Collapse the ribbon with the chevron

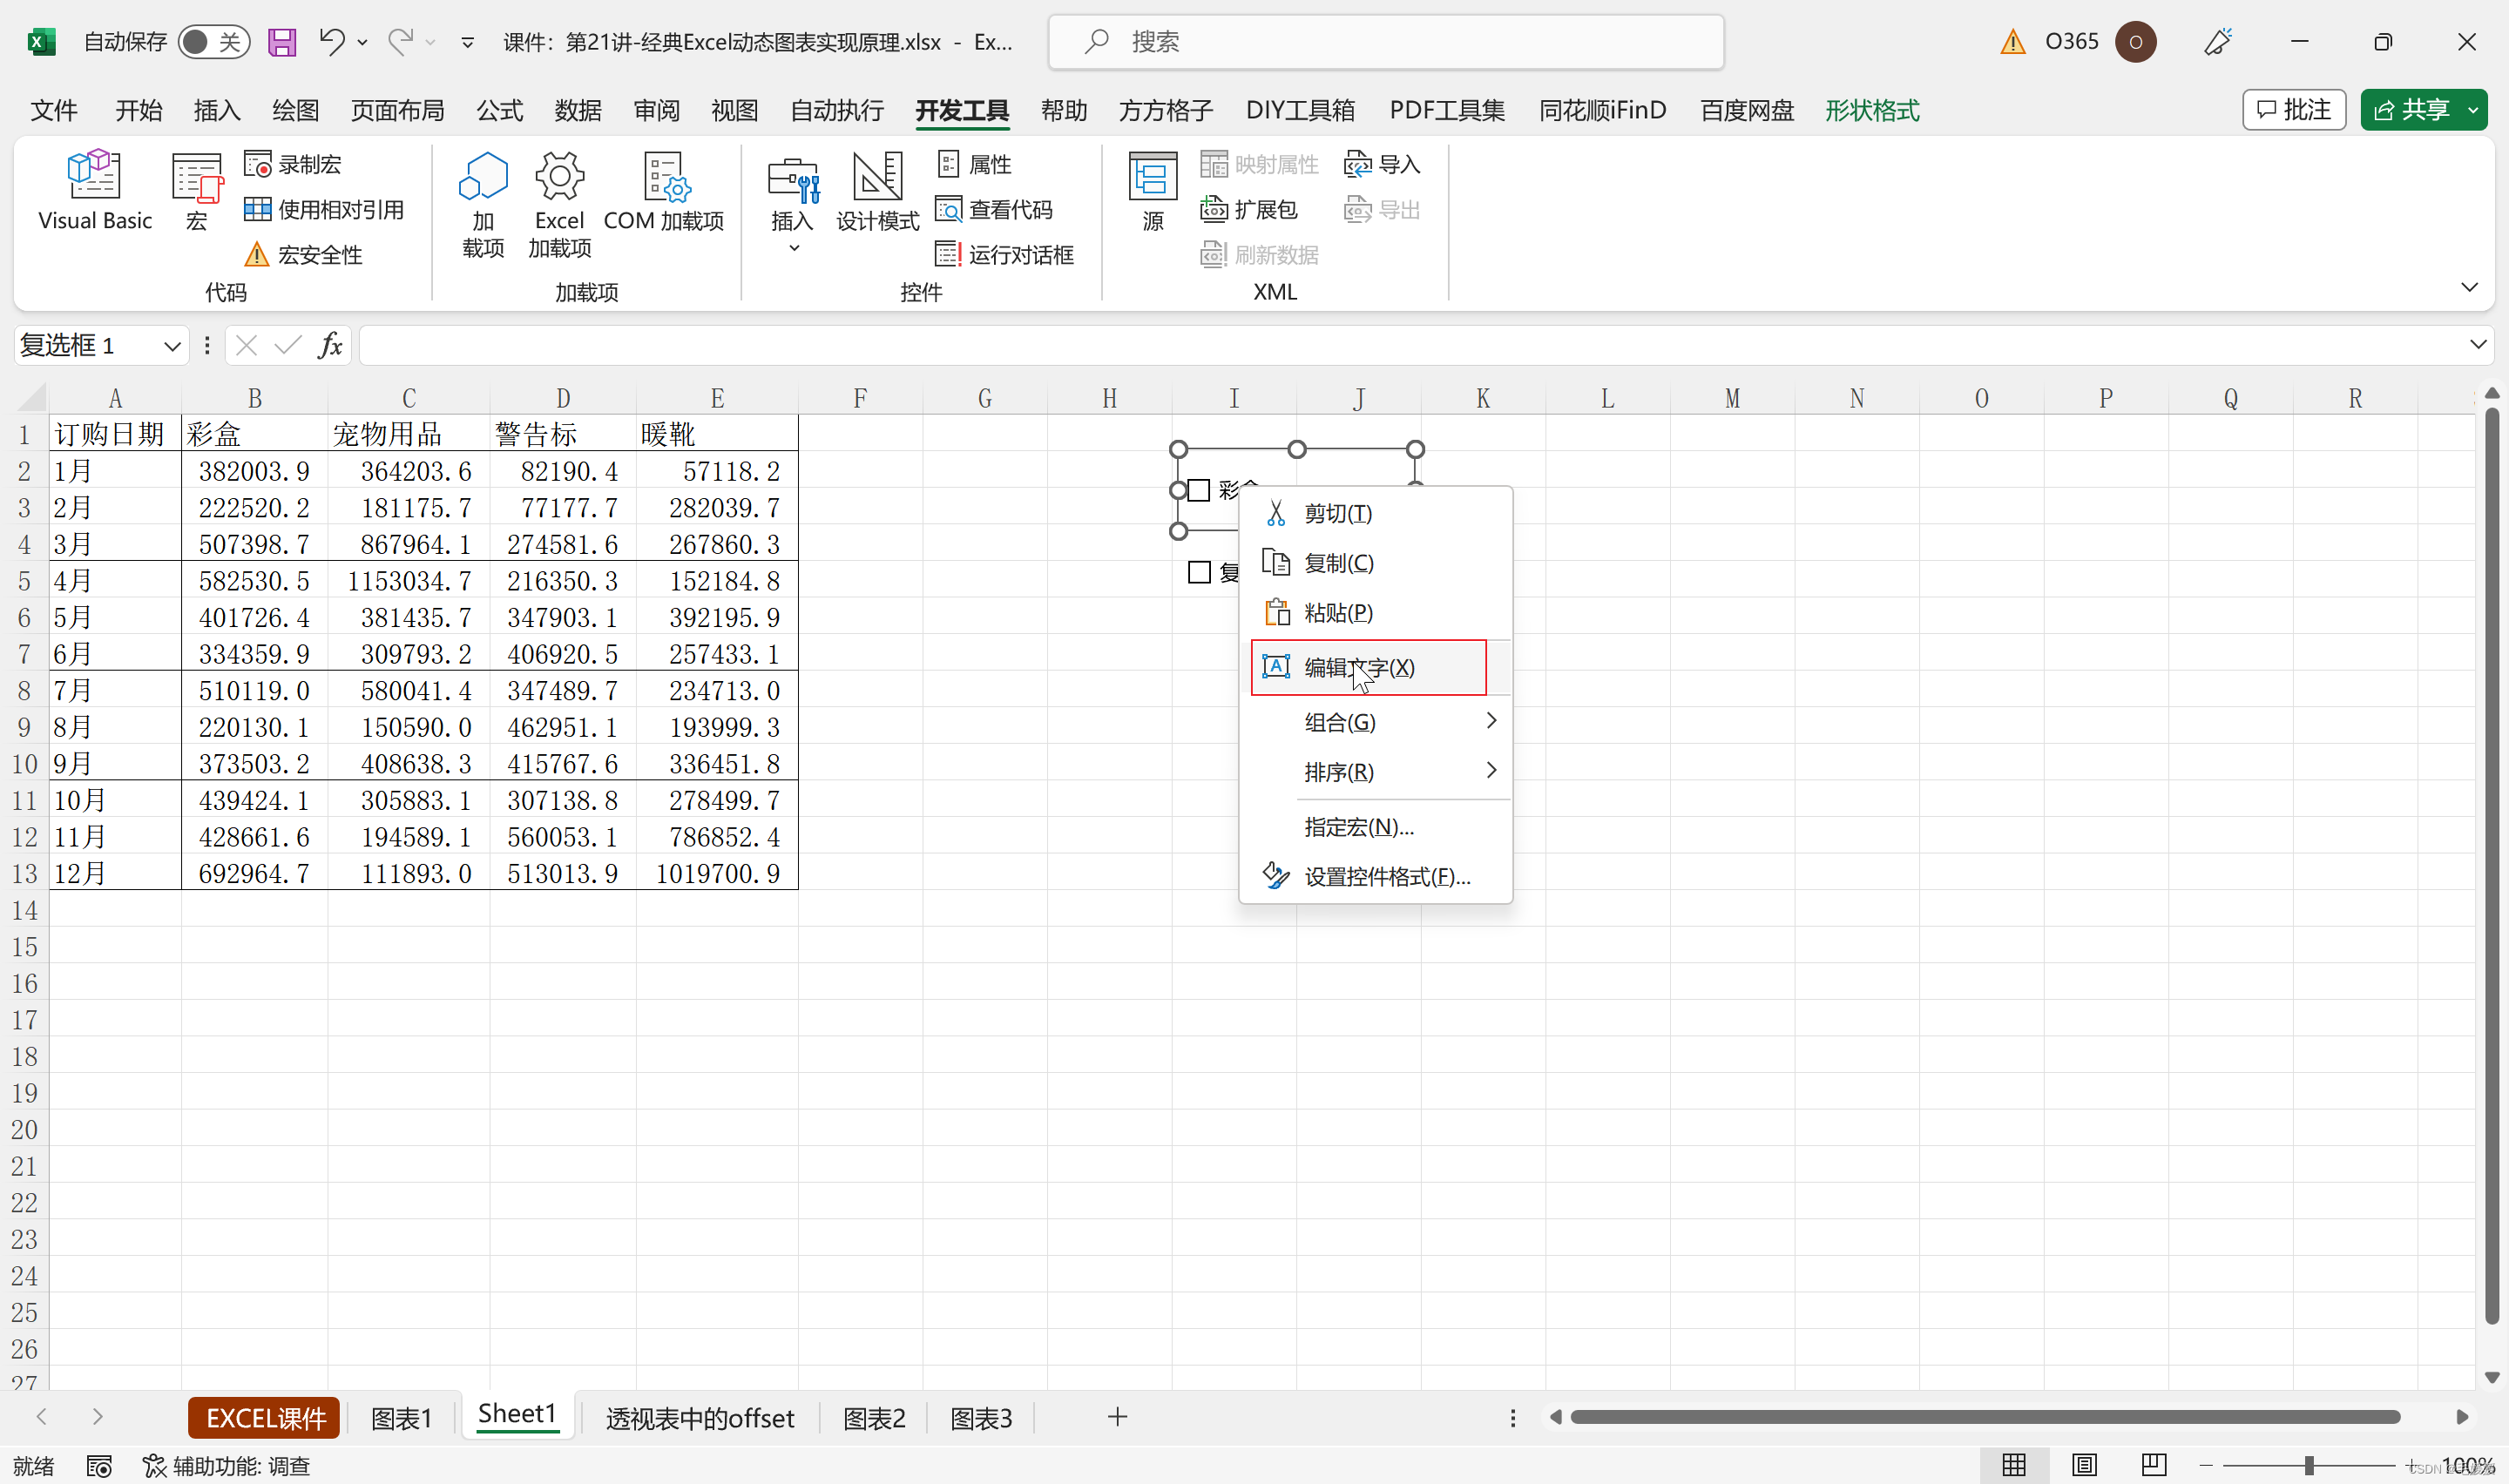coord(2469,288)
